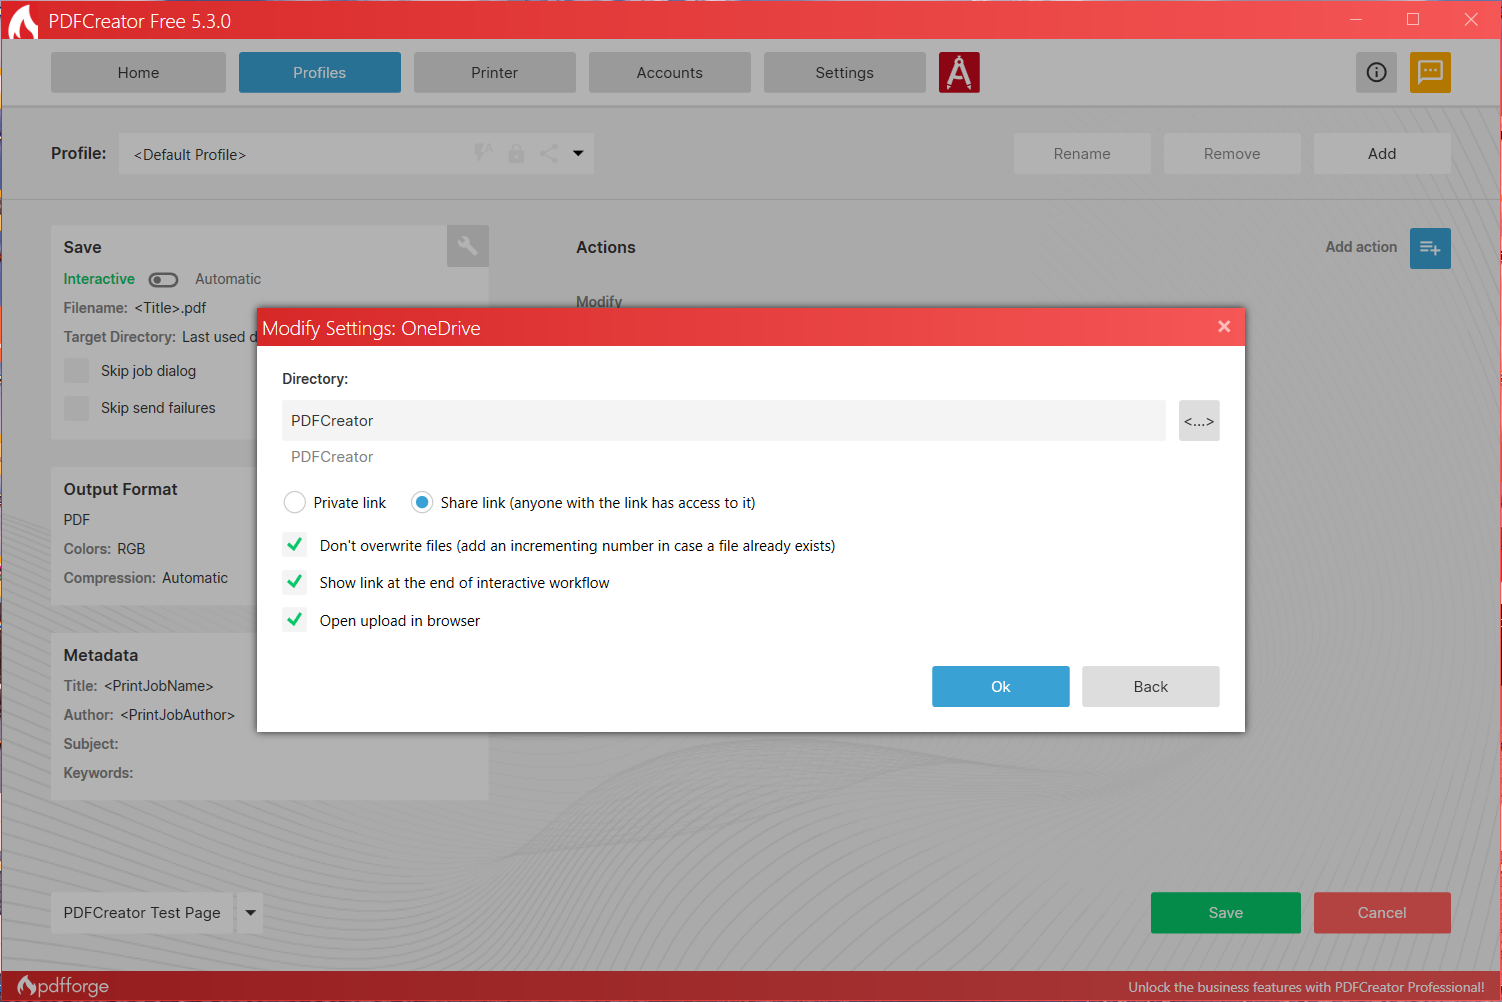
Task: Click the profile translation flag icon
Action: click(x=483, y=152)
